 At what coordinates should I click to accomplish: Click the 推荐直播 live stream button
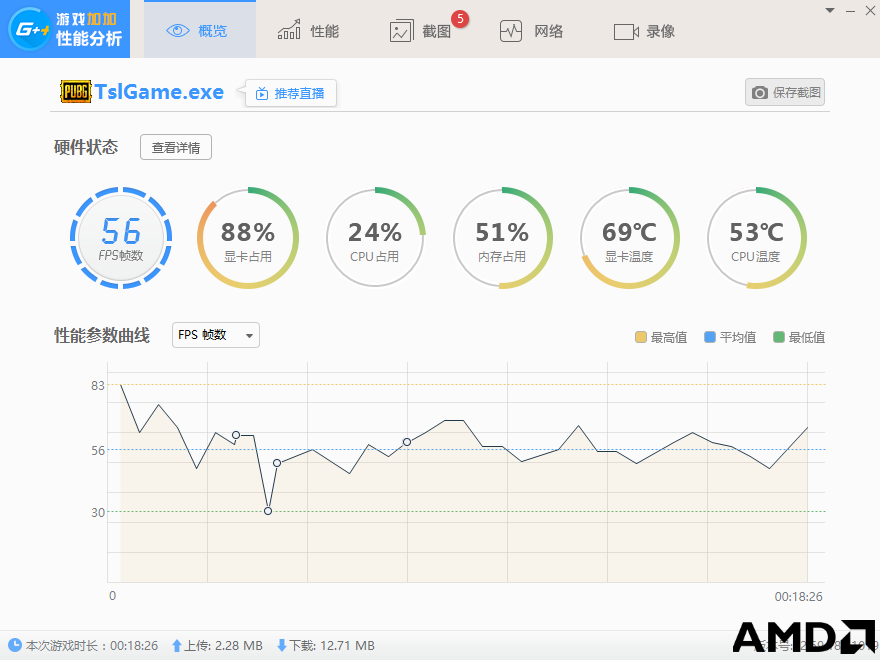[x=291, y=93]
